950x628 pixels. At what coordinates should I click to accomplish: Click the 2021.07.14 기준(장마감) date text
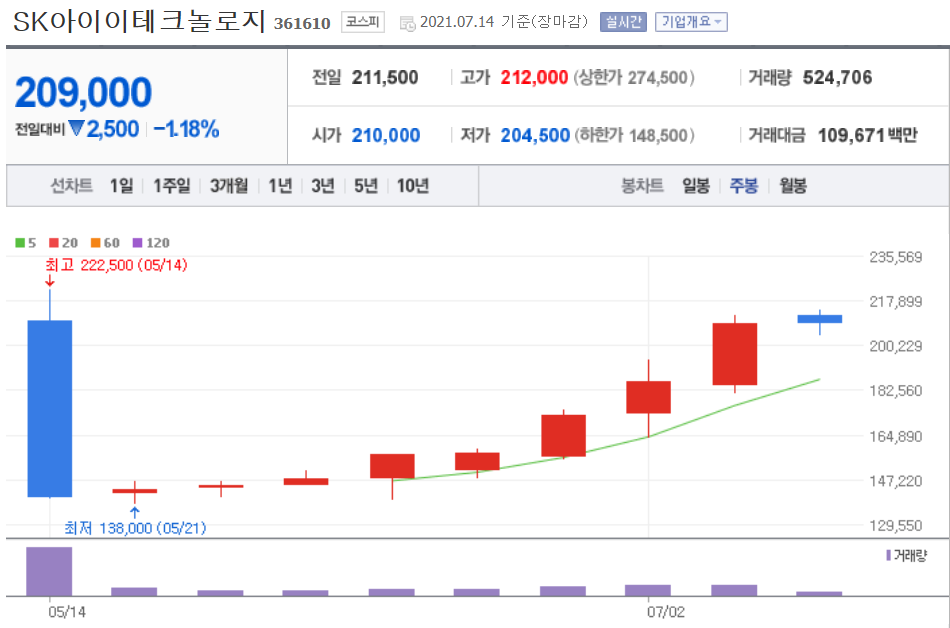(x=503, y=22)
